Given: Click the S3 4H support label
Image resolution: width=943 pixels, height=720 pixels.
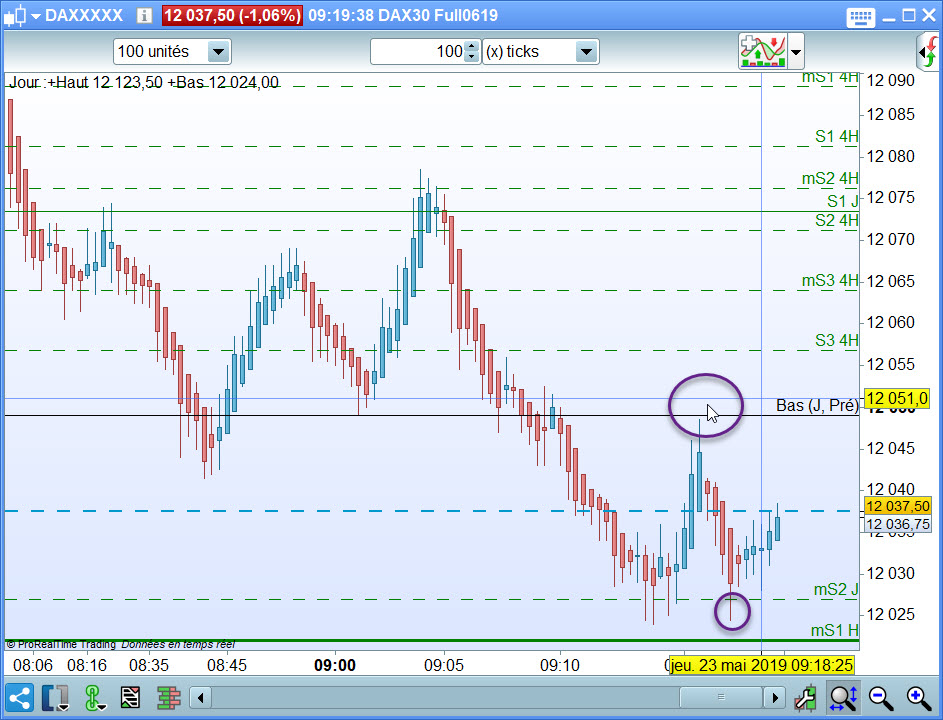Looking at the screenshot, I should click(837, 340).
